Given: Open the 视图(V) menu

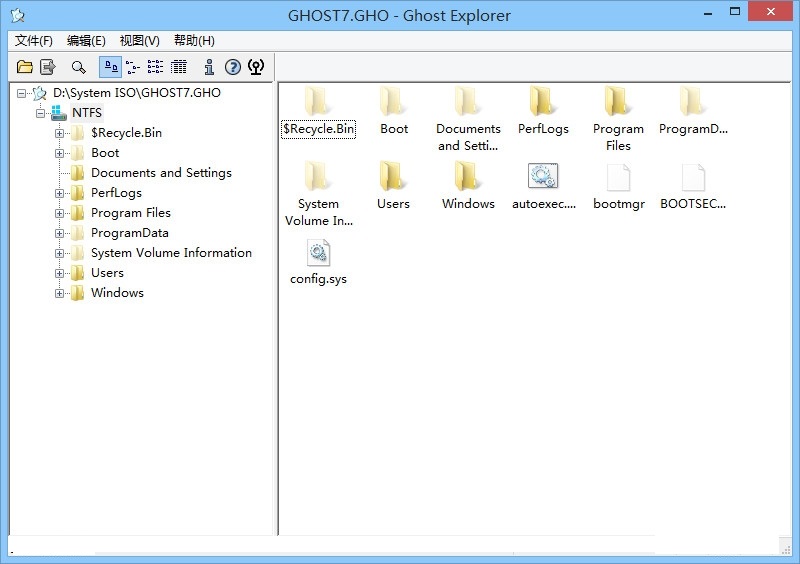Looking at the screenshot, I should (x=139, y=40).
